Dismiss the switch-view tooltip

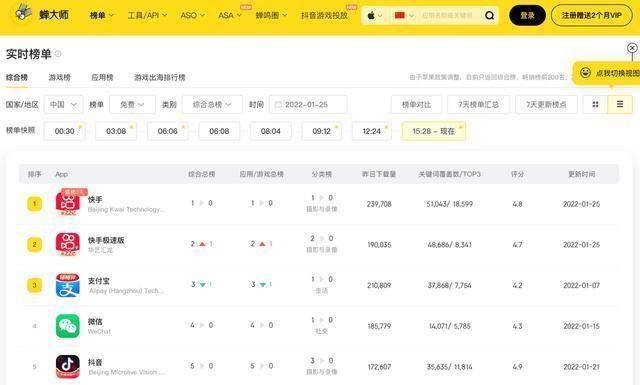coord(632,48)
